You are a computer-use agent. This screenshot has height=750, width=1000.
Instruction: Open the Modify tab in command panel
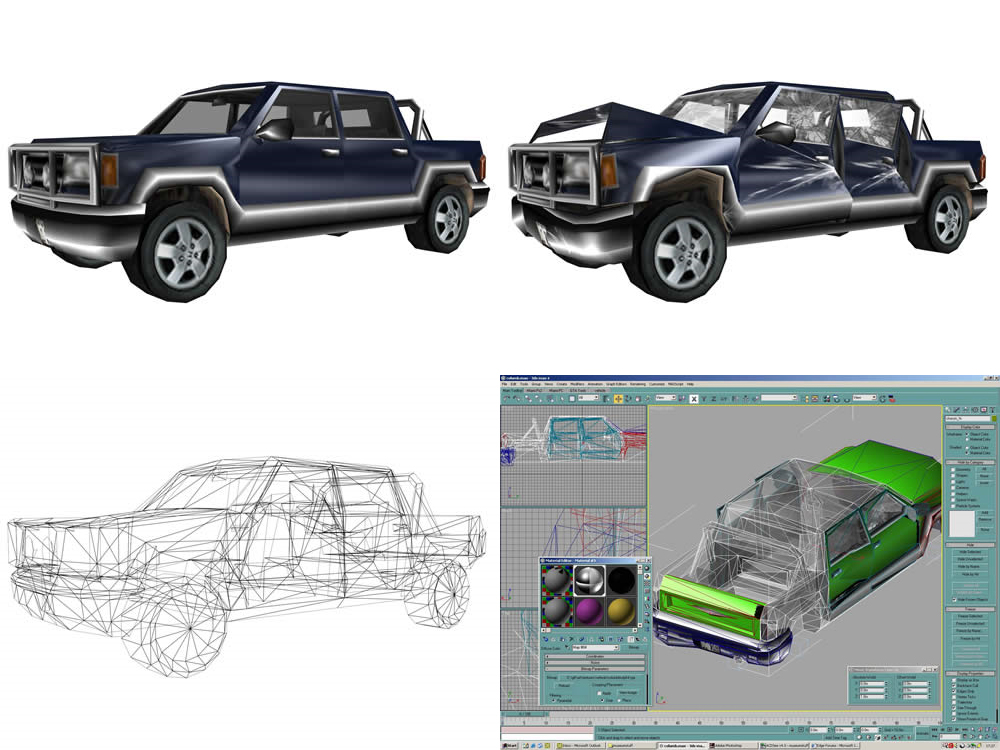[x=956, y=409]
